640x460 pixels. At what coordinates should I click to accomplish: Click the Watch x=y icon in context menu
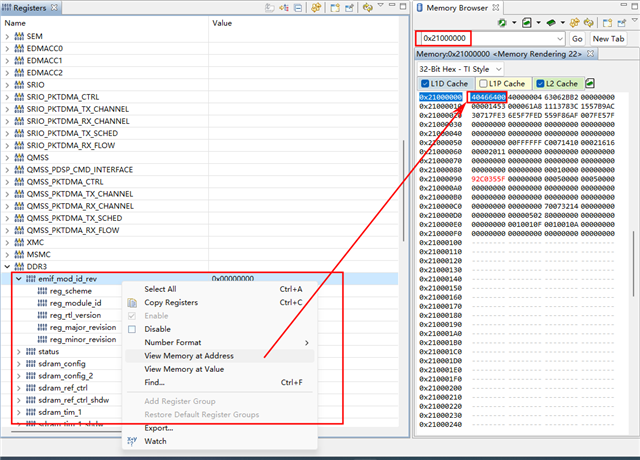click(132, 441)
